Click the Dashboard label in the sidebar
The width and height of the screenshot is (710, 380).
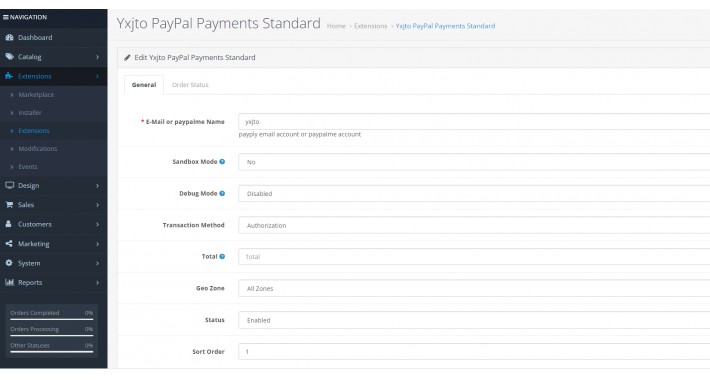35,38
